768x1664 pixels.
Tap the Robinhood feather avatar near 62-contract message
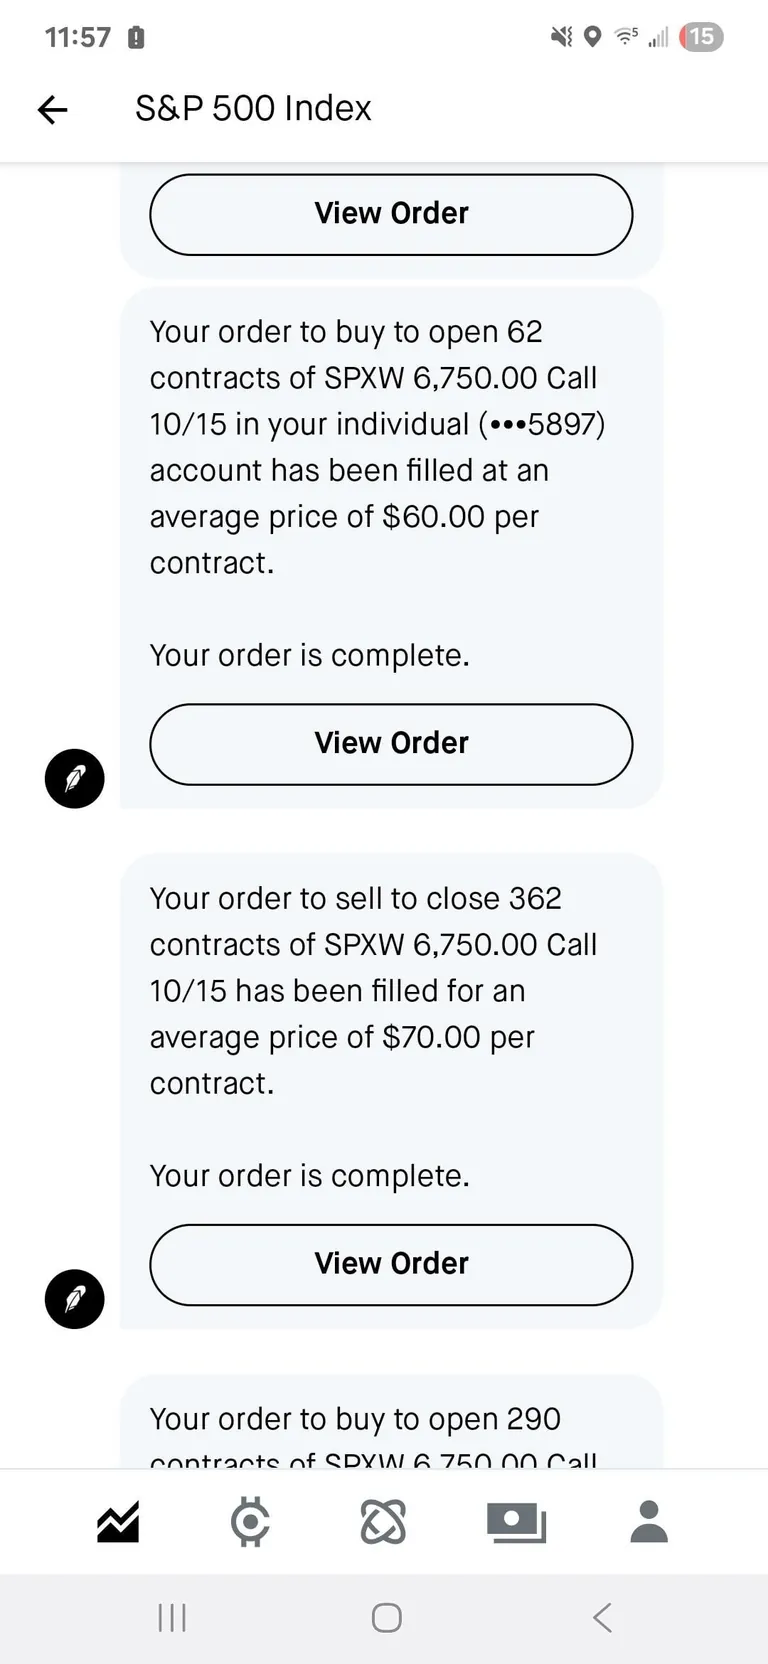(75, 778)
